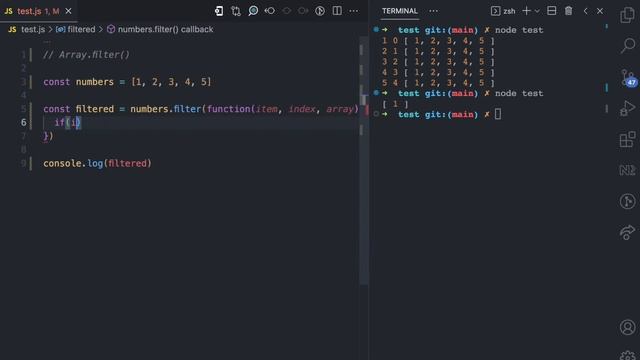Image resolution: width=640 pixels, height=360 pixels.
Task: Close the terminal panel
Action: coord(600,11)
